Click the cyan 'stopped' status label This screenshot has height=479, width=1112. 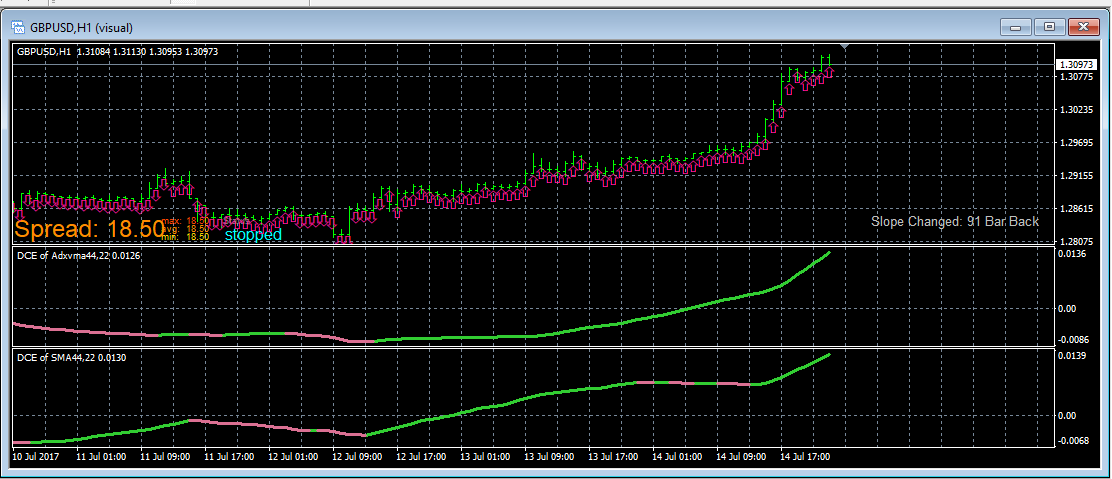pyautogui.click(x=253, y=235)
